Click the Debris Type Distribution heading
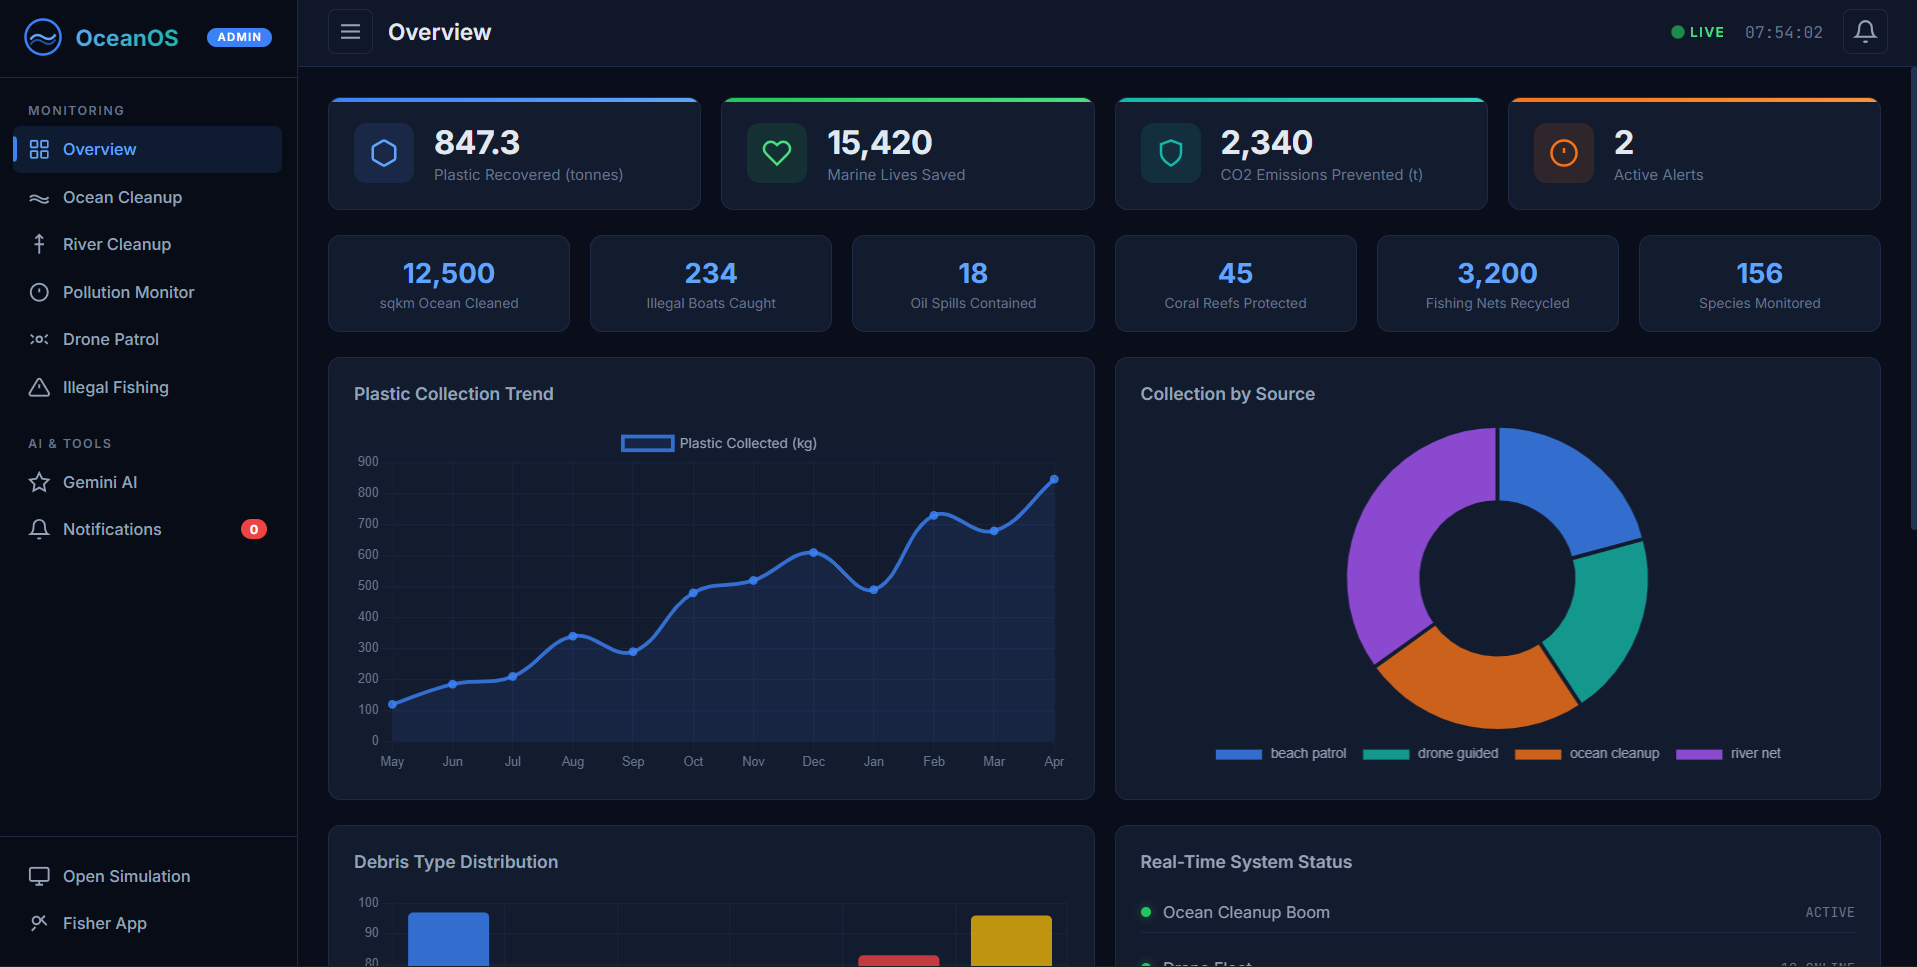 456,862
